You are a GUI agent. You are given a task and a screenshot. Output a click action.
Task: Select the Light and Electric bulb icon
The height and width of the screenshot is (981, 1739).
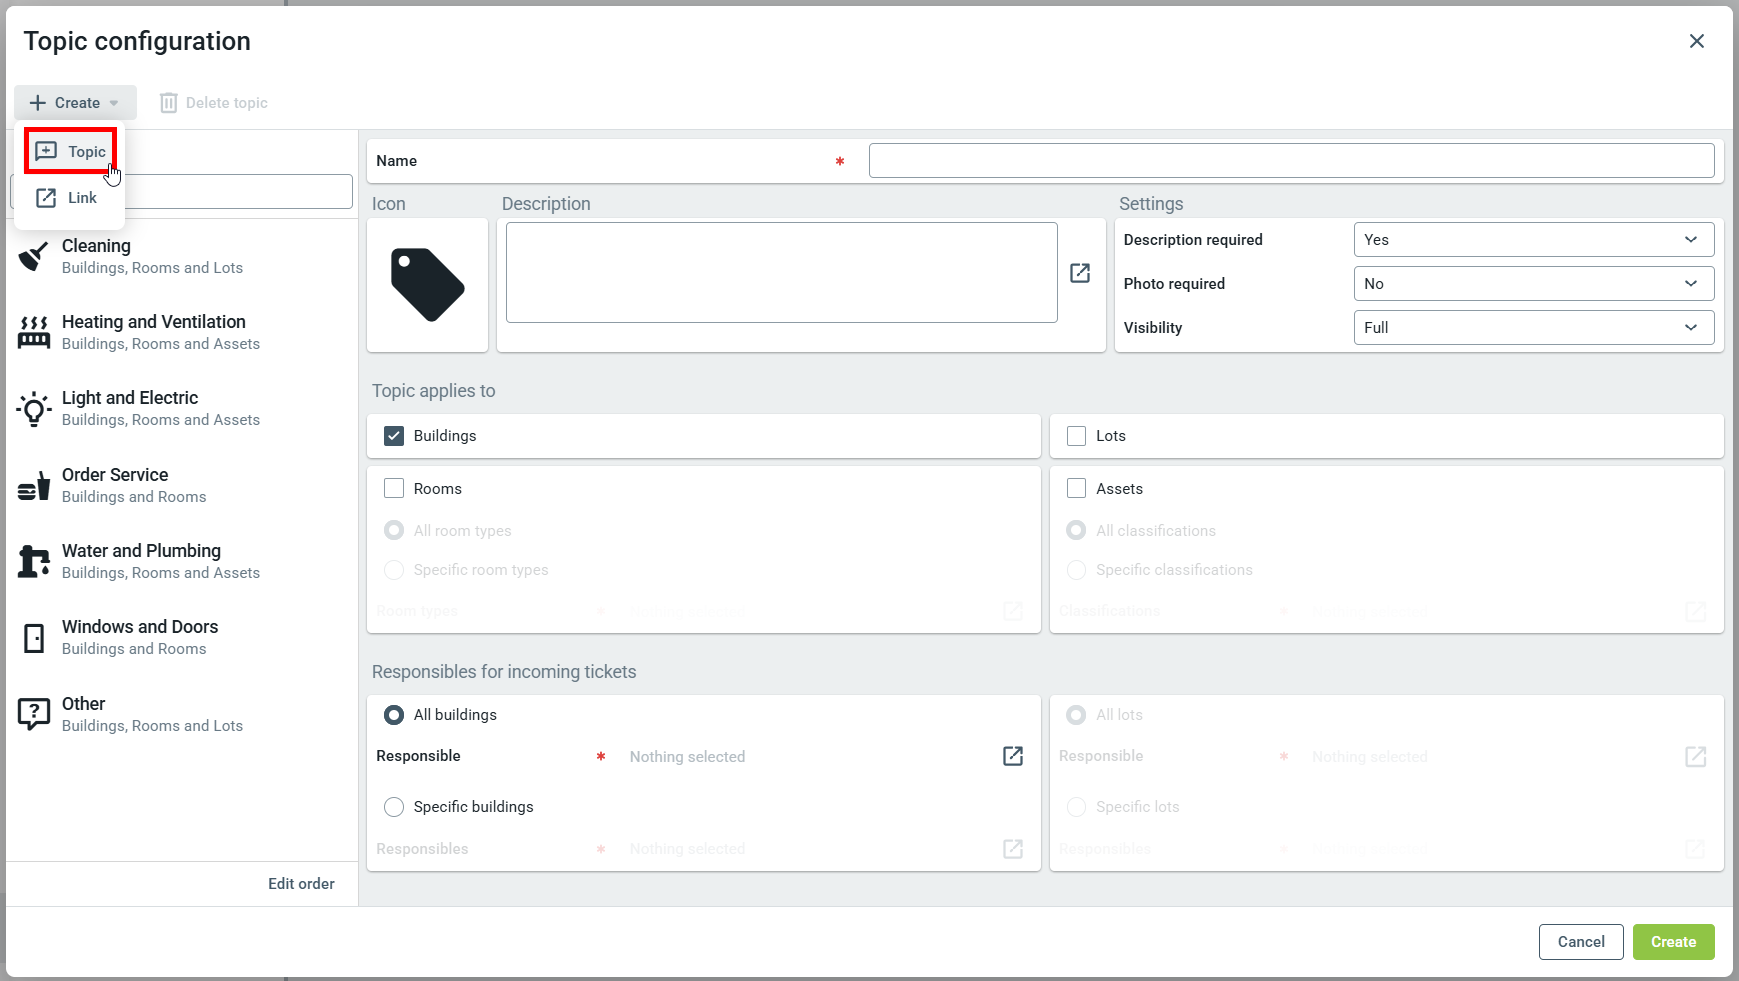pyautogui.click(x=34, y=408)
